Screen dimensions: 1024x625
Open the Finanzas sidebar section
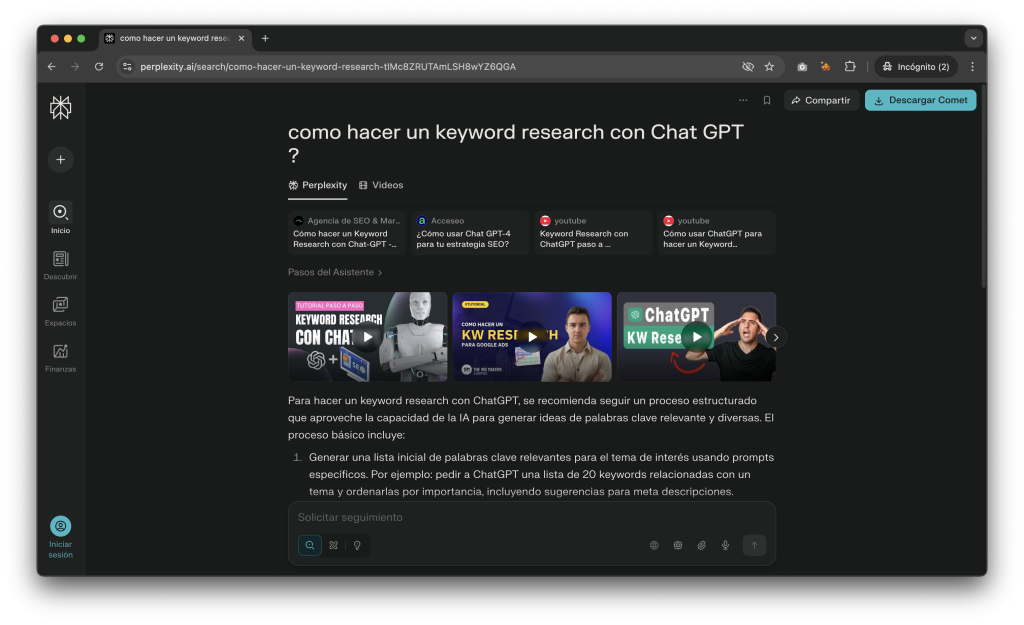point(60,352)
